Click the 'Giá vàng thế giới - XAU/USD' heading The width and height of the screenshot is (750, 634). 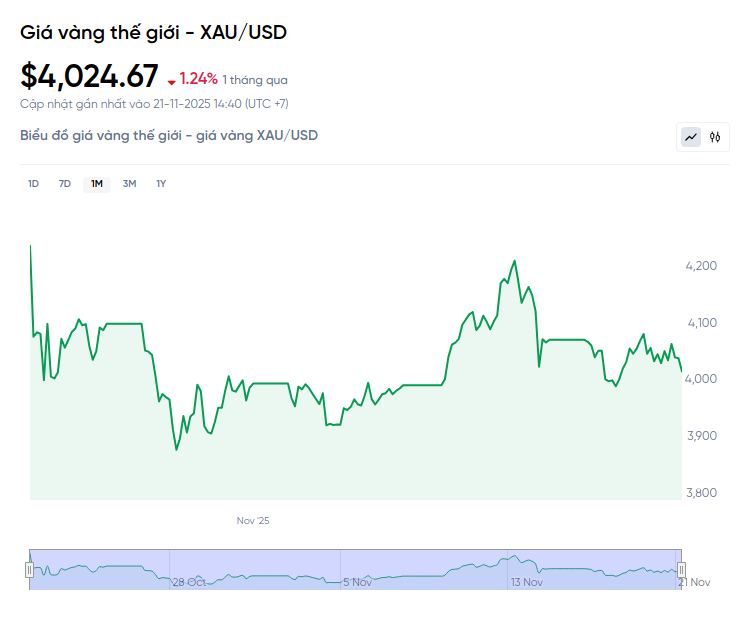pyautogui.click(x=153, y=32)
